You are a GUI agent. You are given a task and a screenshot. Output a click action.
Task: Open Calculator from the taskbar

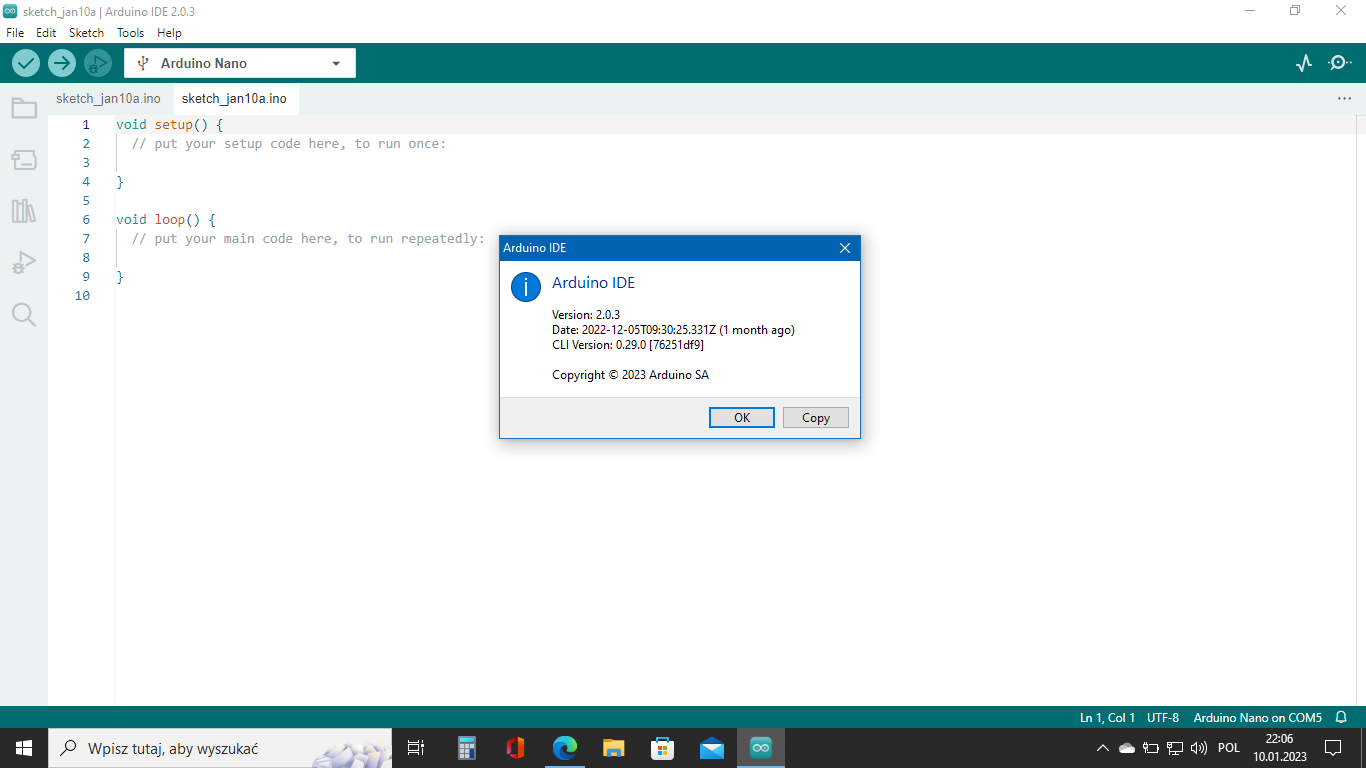click(466, 748)
